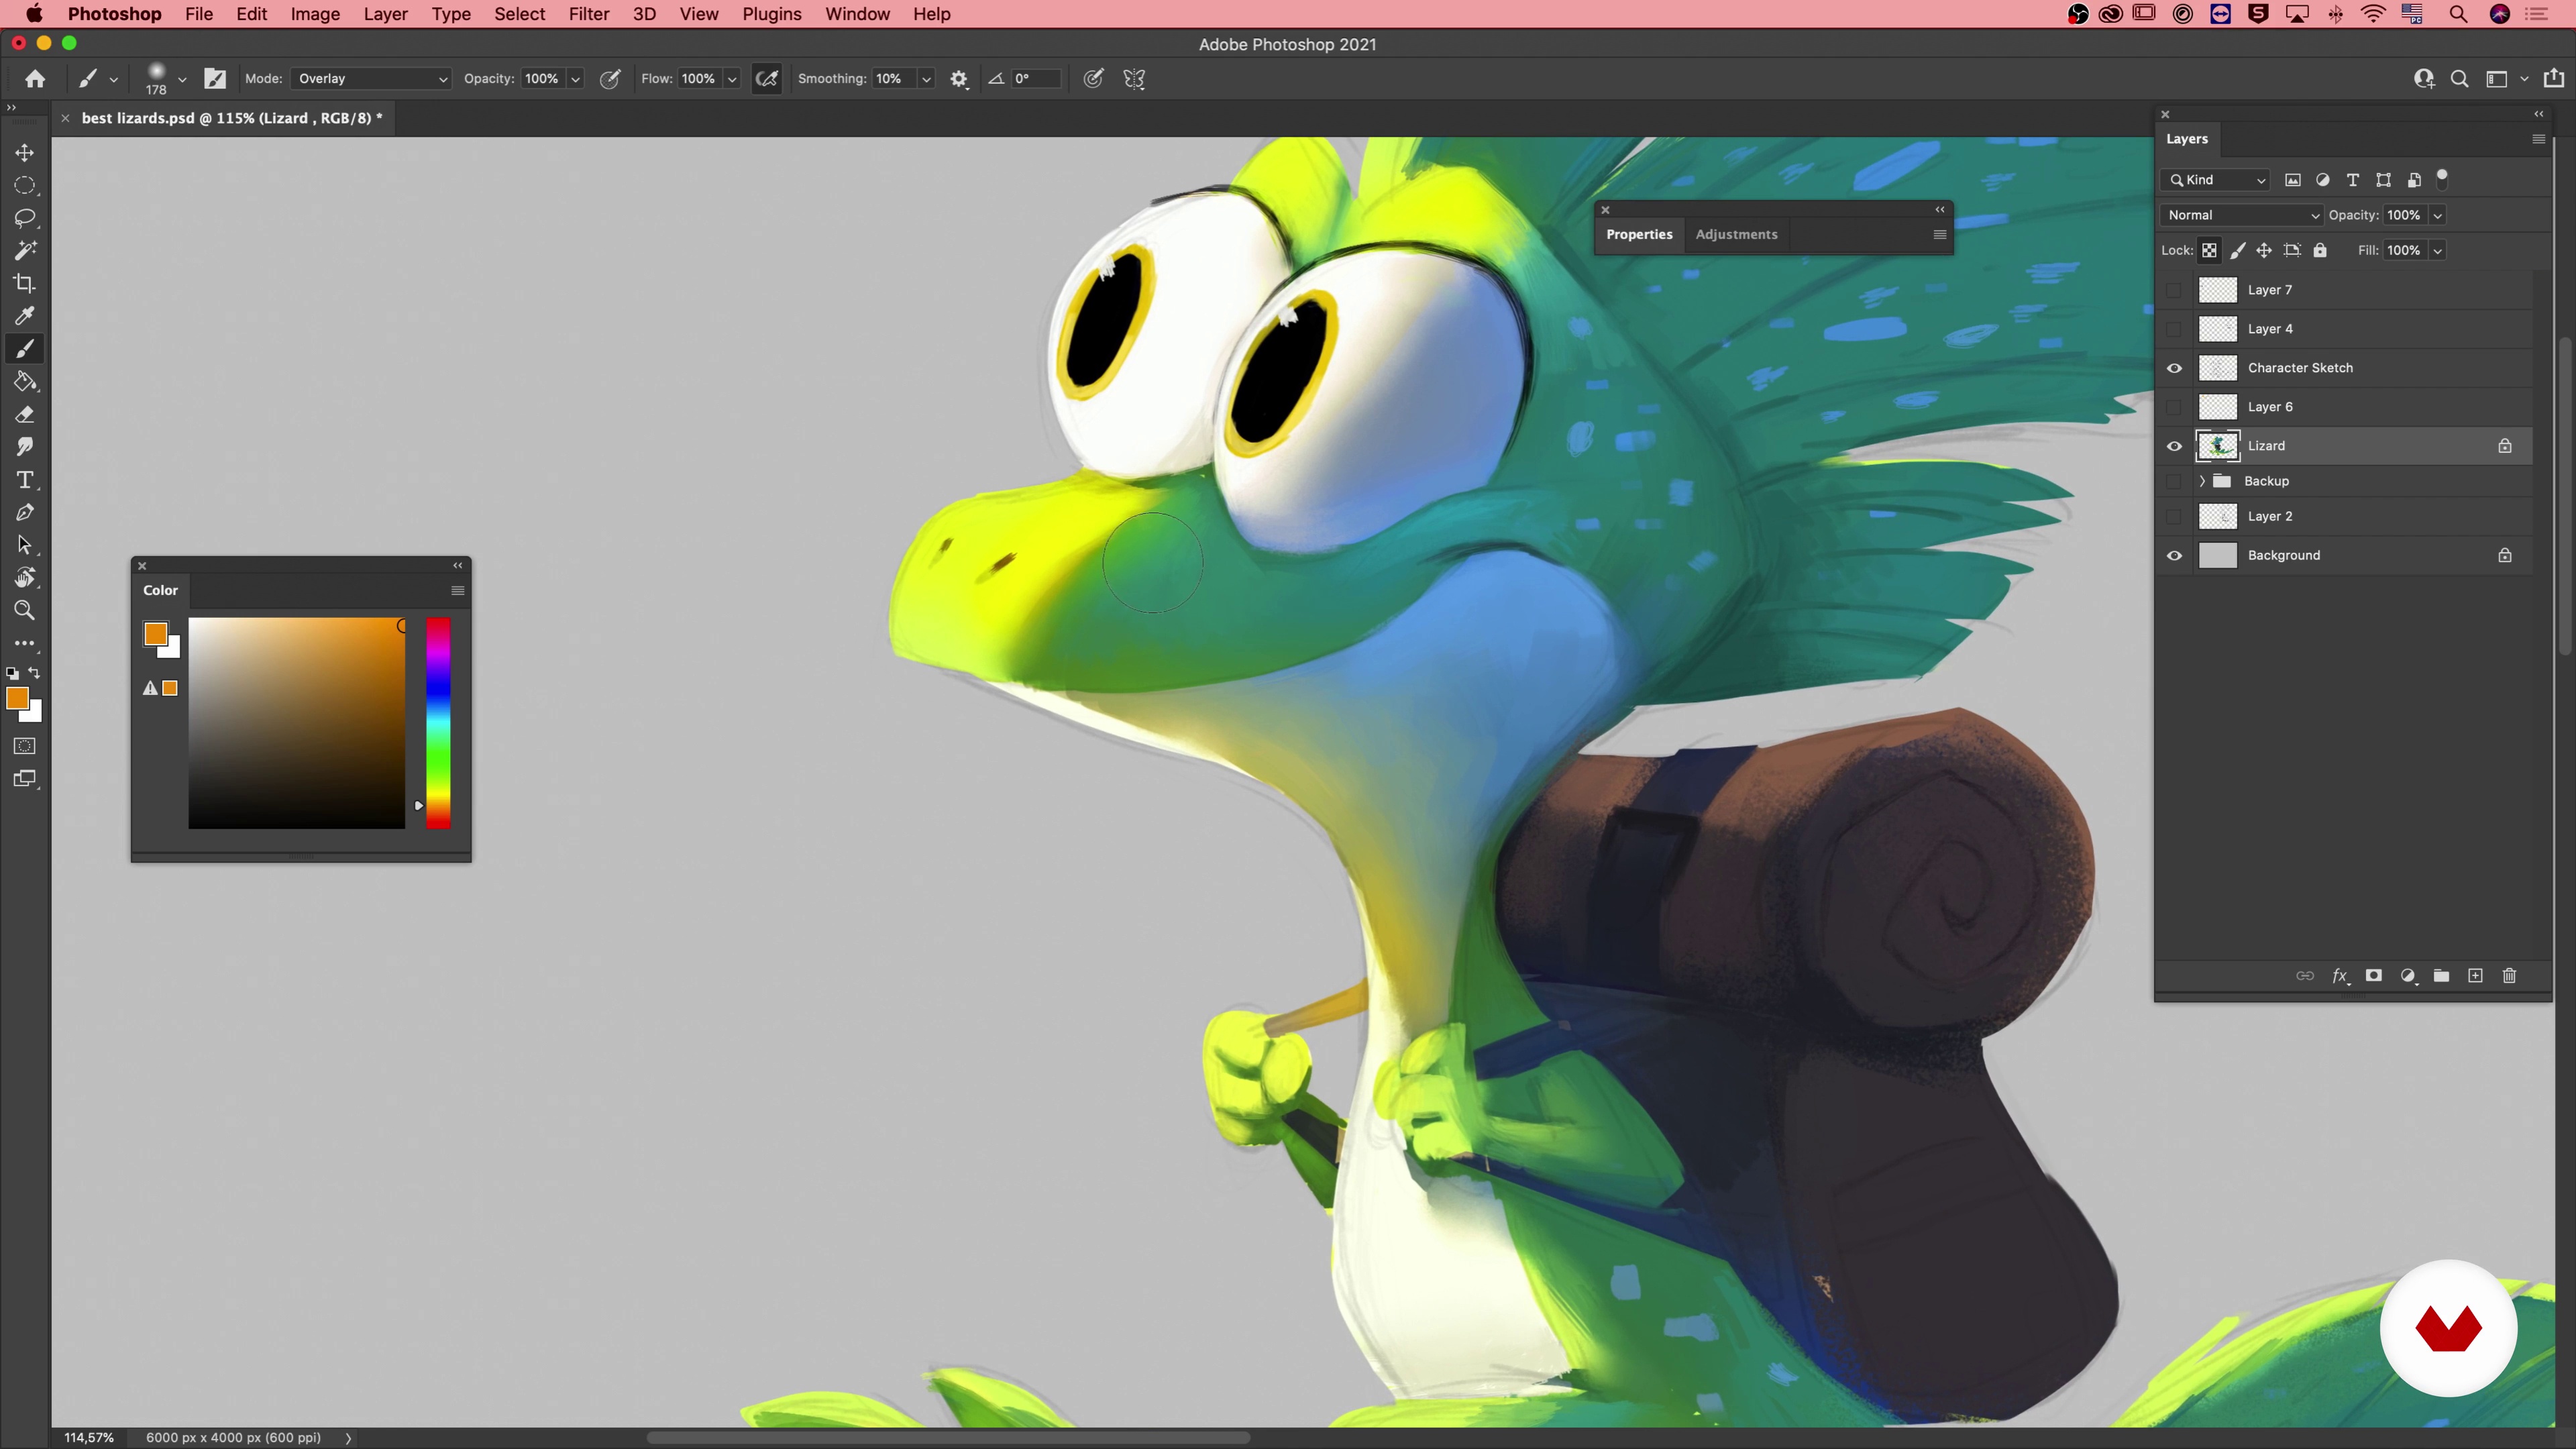Viewport: 2576px width, 1449px height.
Task: Open layer Fill percentage dropdown
Action: [x=2437, y=251]
